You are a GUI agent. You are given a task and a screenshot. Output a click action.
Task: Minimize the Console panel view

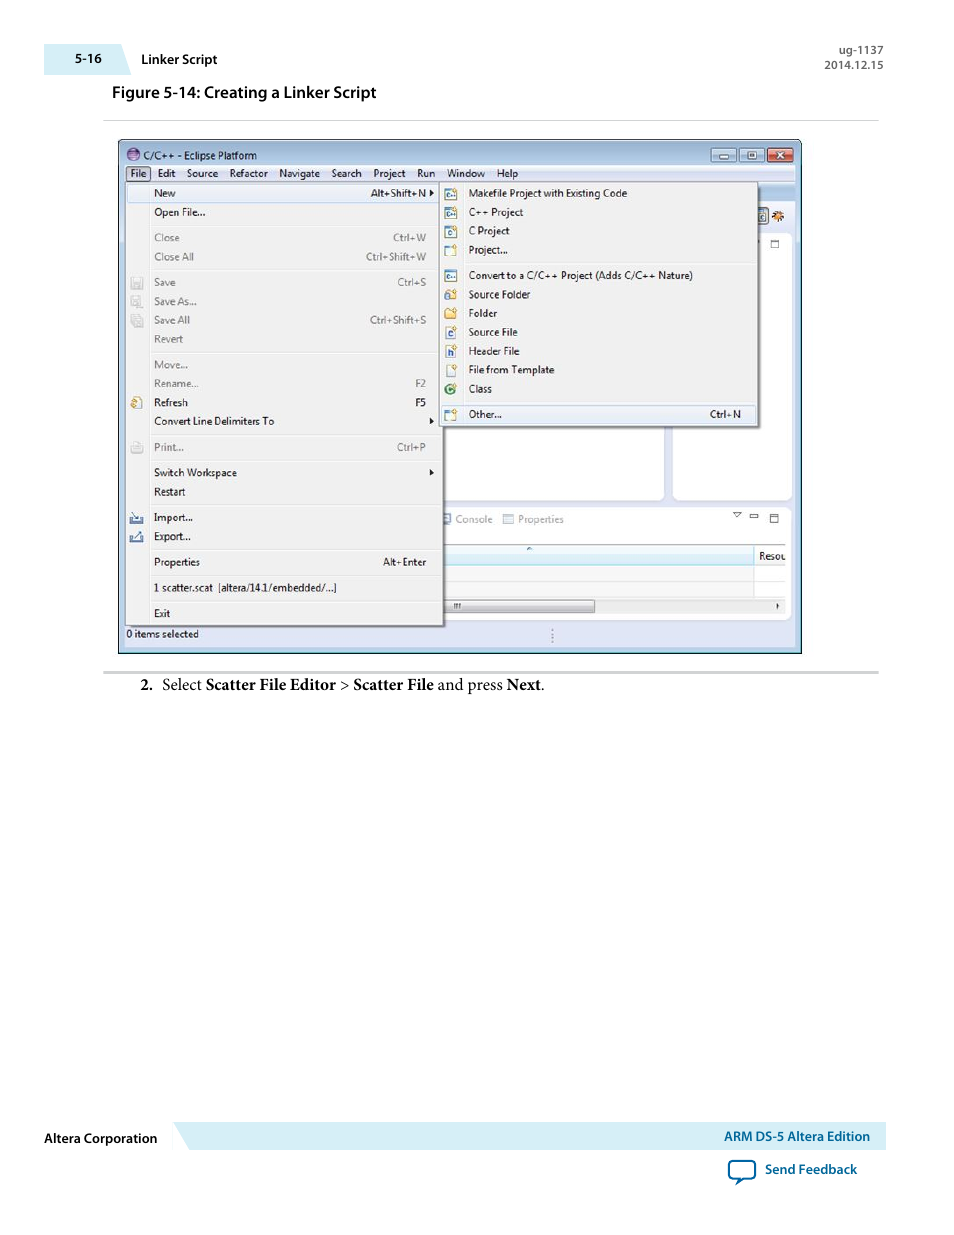pos(754,516)
